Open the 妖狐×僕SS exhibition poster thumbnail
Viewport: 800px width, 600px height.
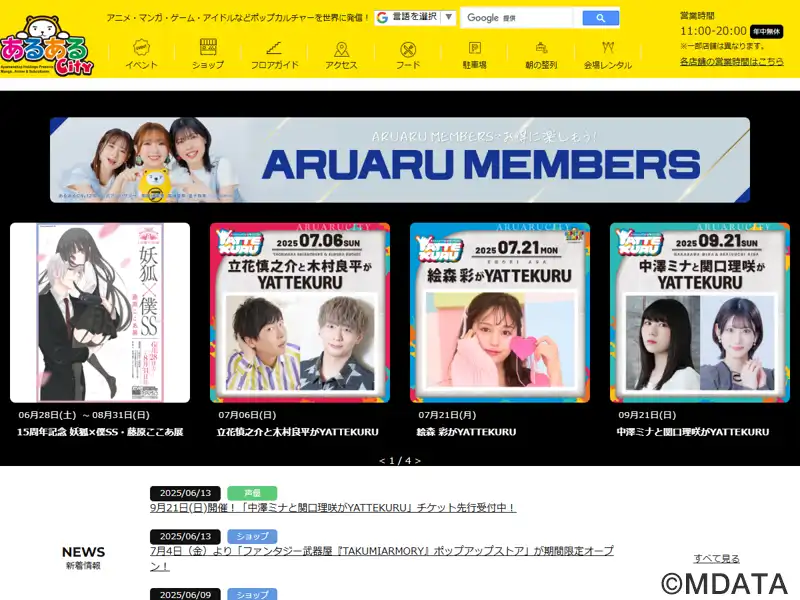pyautogui.click(x=100, y=312)
